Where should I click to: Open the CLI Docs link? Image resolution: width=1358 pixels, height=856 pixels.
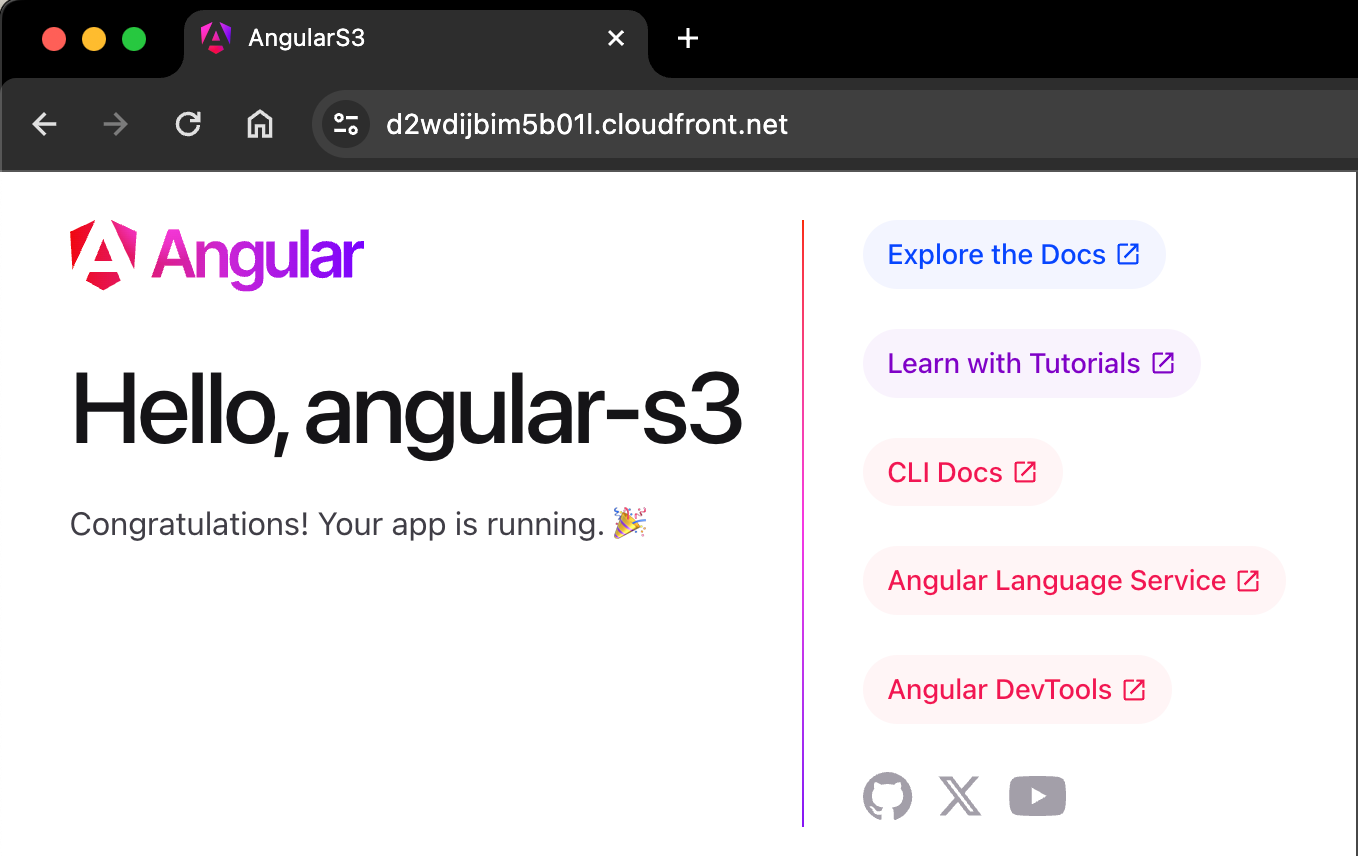coord(962,472)
